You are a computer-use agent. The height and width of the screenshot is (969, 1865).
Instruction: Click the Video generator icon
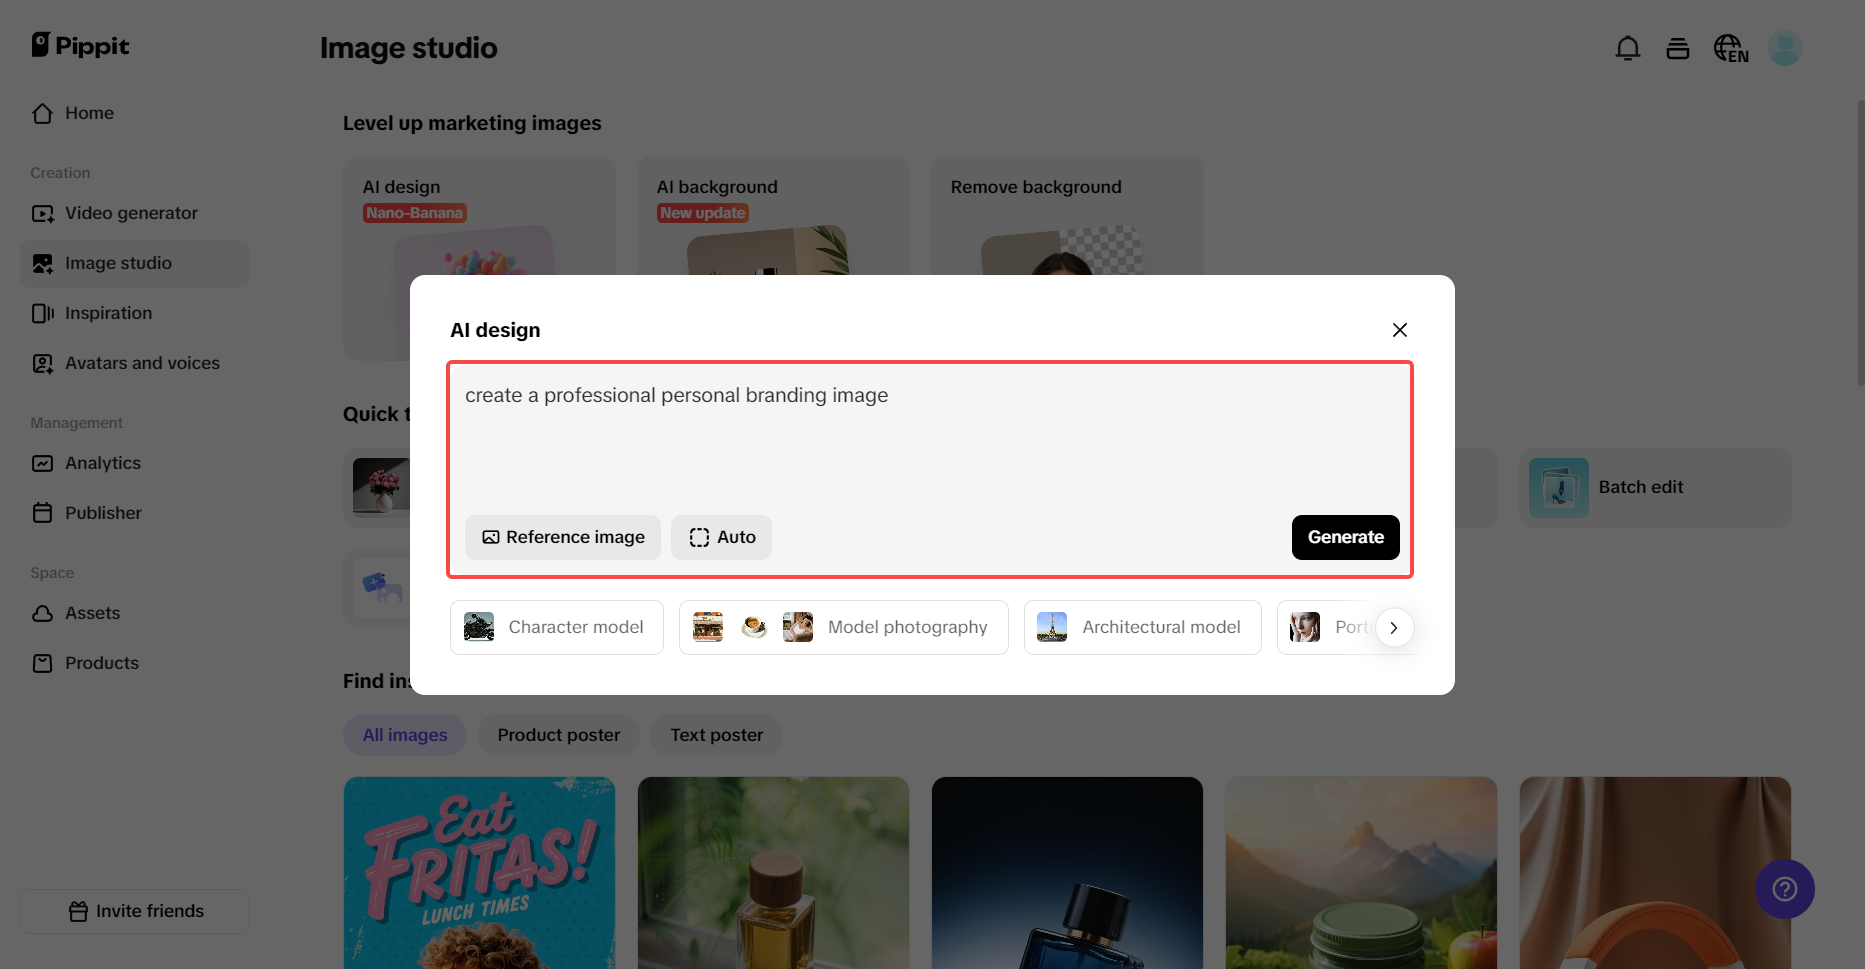coord(42,213)
